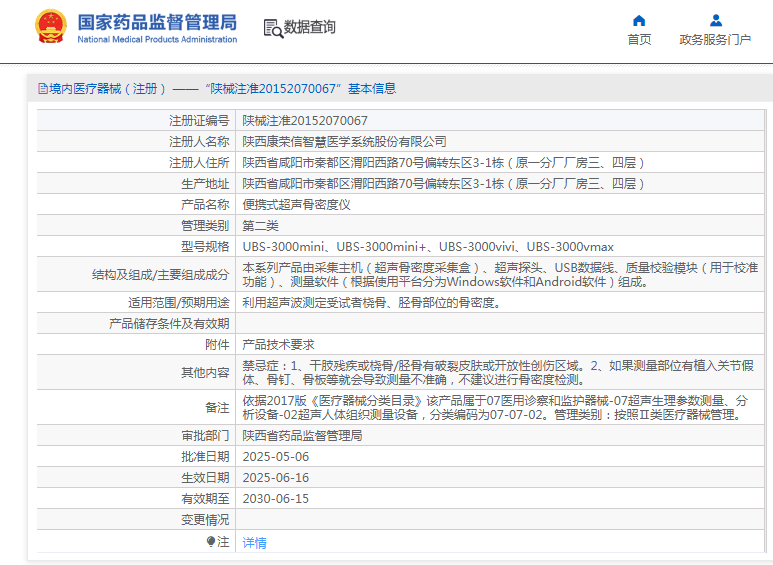This screenshot has height=565, width=773.
Task: Click the National Medical Products Administration subtitle
Action: pos(157,40)
